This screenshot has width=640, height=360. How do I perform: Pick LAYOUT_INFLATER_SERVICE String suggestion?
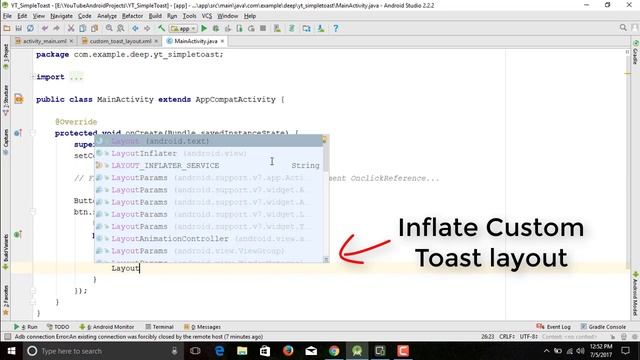click(x=209, y=165)
